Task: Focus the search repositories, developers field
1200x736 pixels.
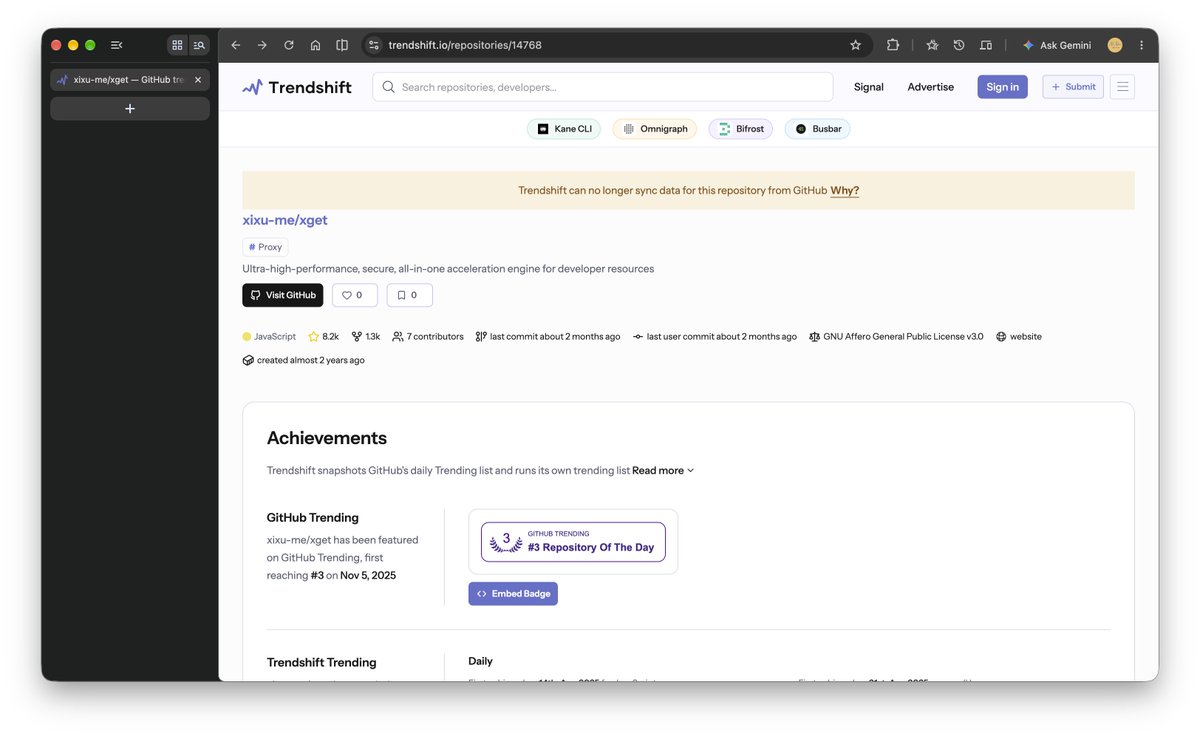Action: [x=603, y=87]
